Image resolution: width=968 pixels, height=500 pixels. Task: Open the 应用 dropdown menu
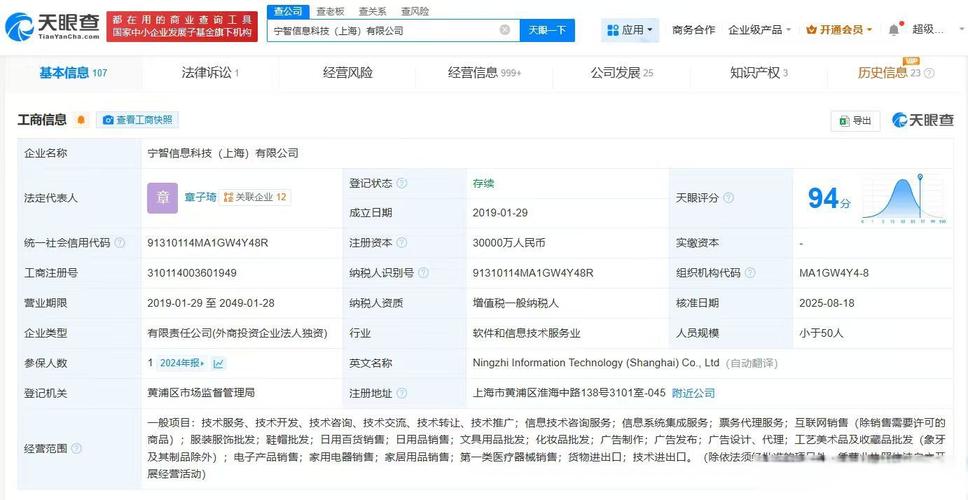click(630, 30)
